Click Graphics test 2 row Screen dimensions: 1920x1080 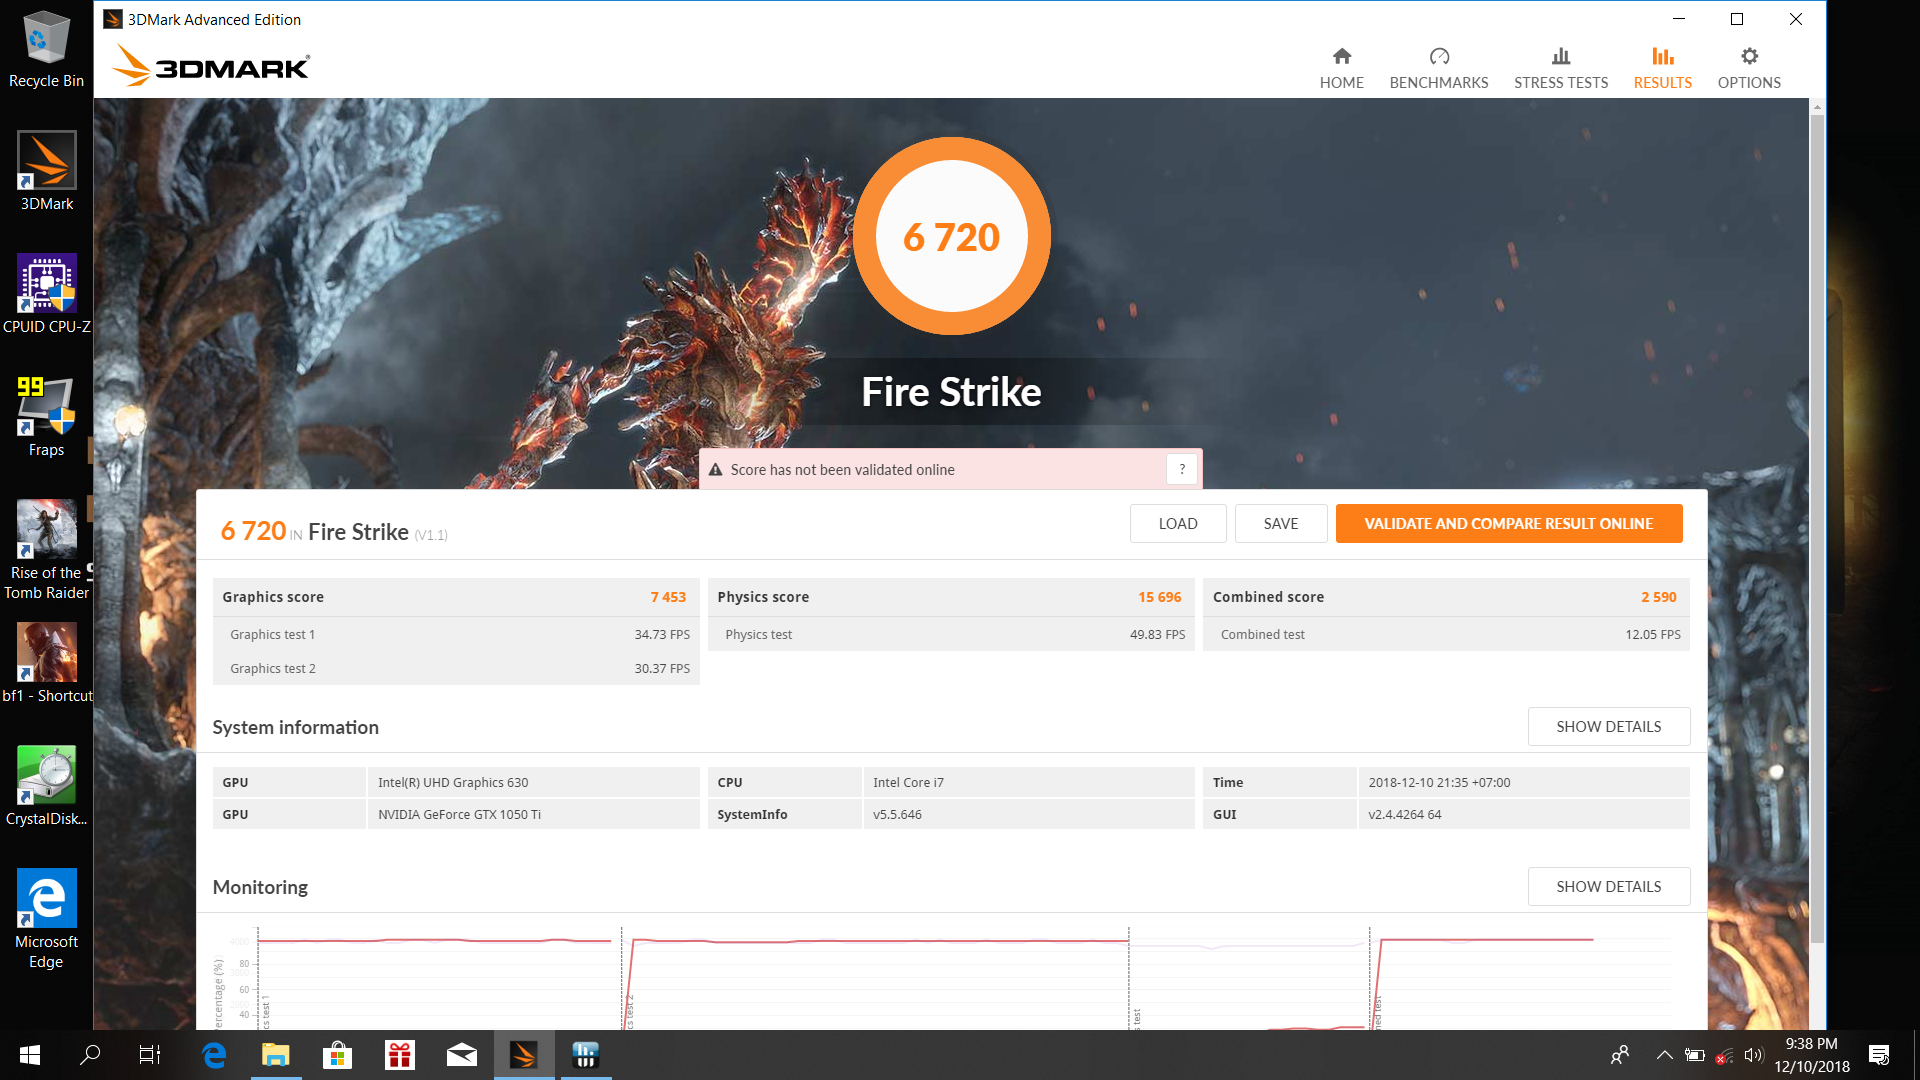click(456, 668)
